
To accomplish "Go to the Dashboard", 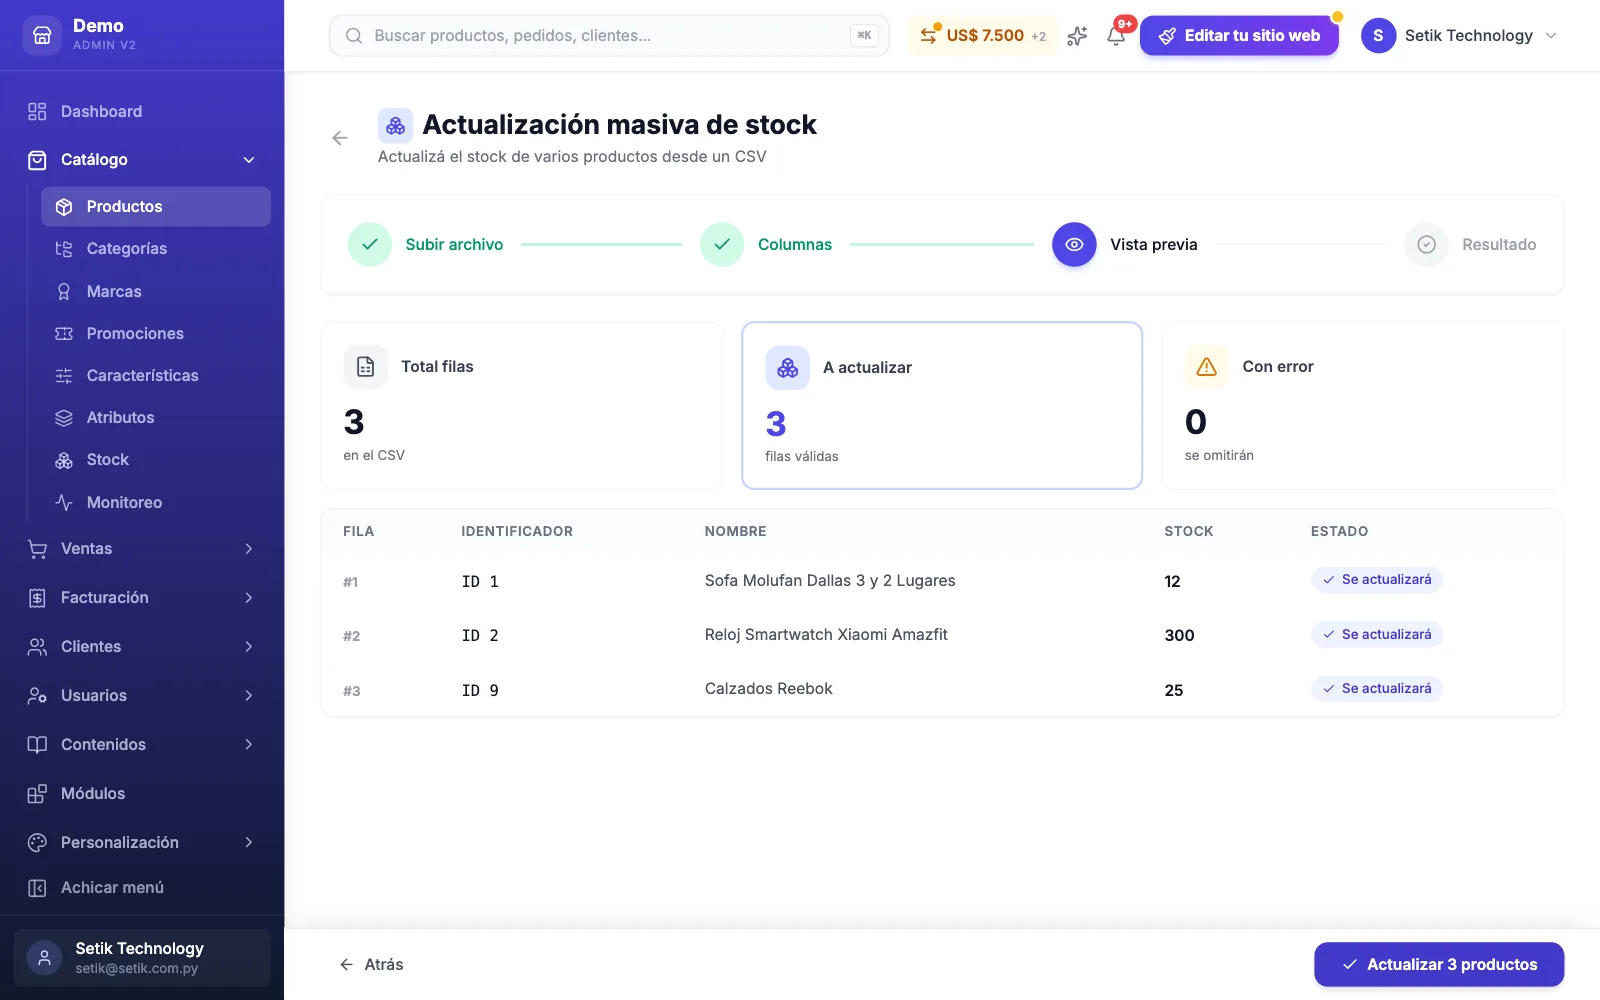I will 142,112.
